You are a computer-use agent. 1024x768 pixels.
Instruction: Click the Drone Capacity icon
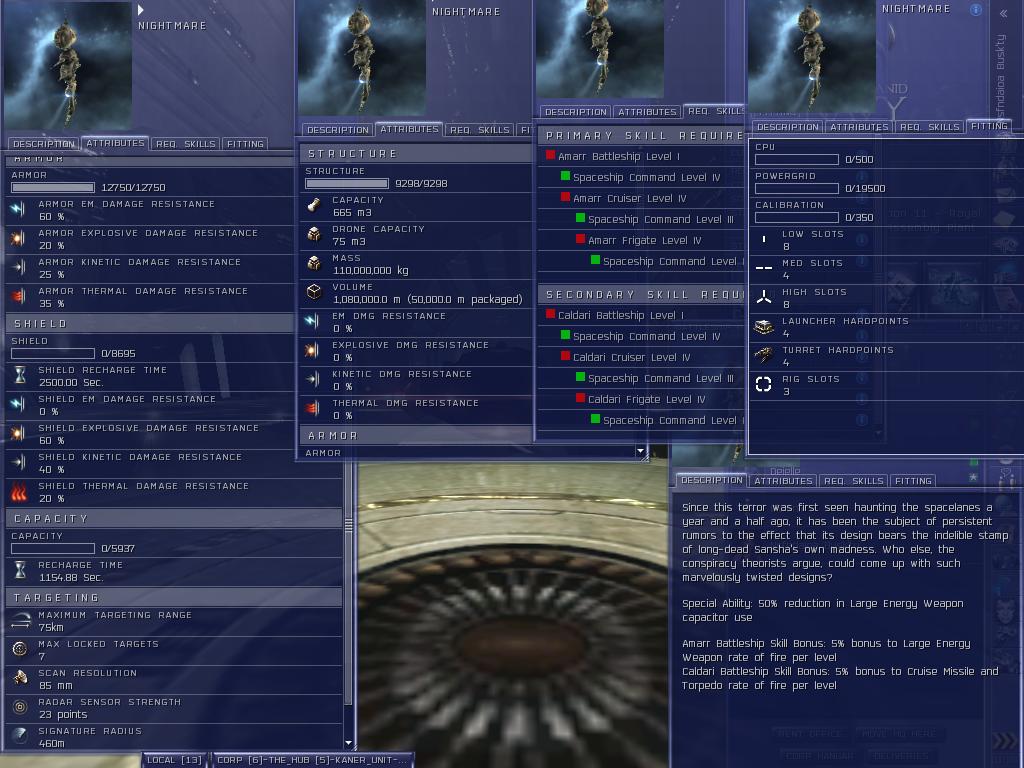point(314,234)
